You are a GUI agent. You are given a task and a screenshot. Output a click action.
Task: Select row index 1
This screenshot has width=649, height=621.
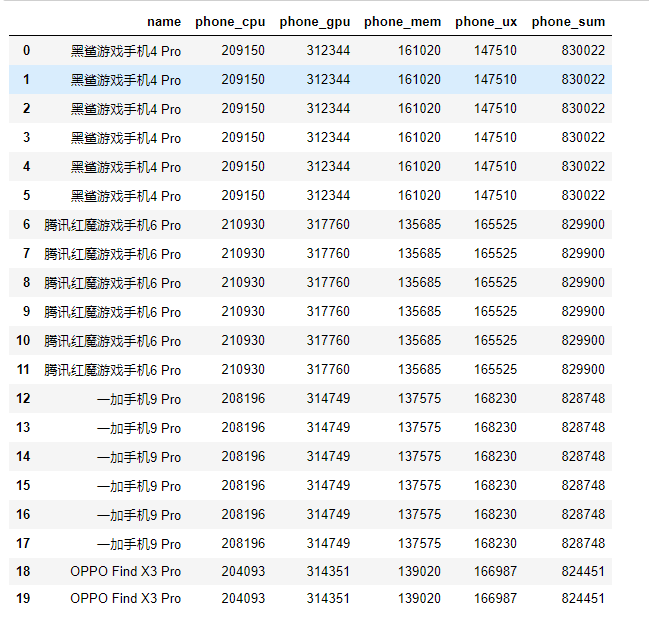tap(26, 79)
